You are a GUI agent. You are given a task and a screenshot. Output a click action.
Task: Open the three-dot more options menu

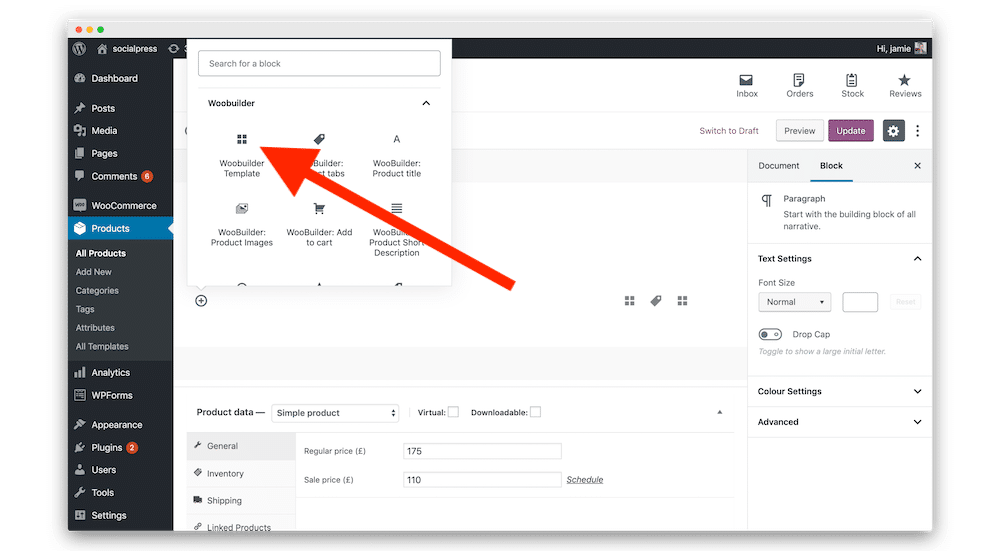point(917,131)
